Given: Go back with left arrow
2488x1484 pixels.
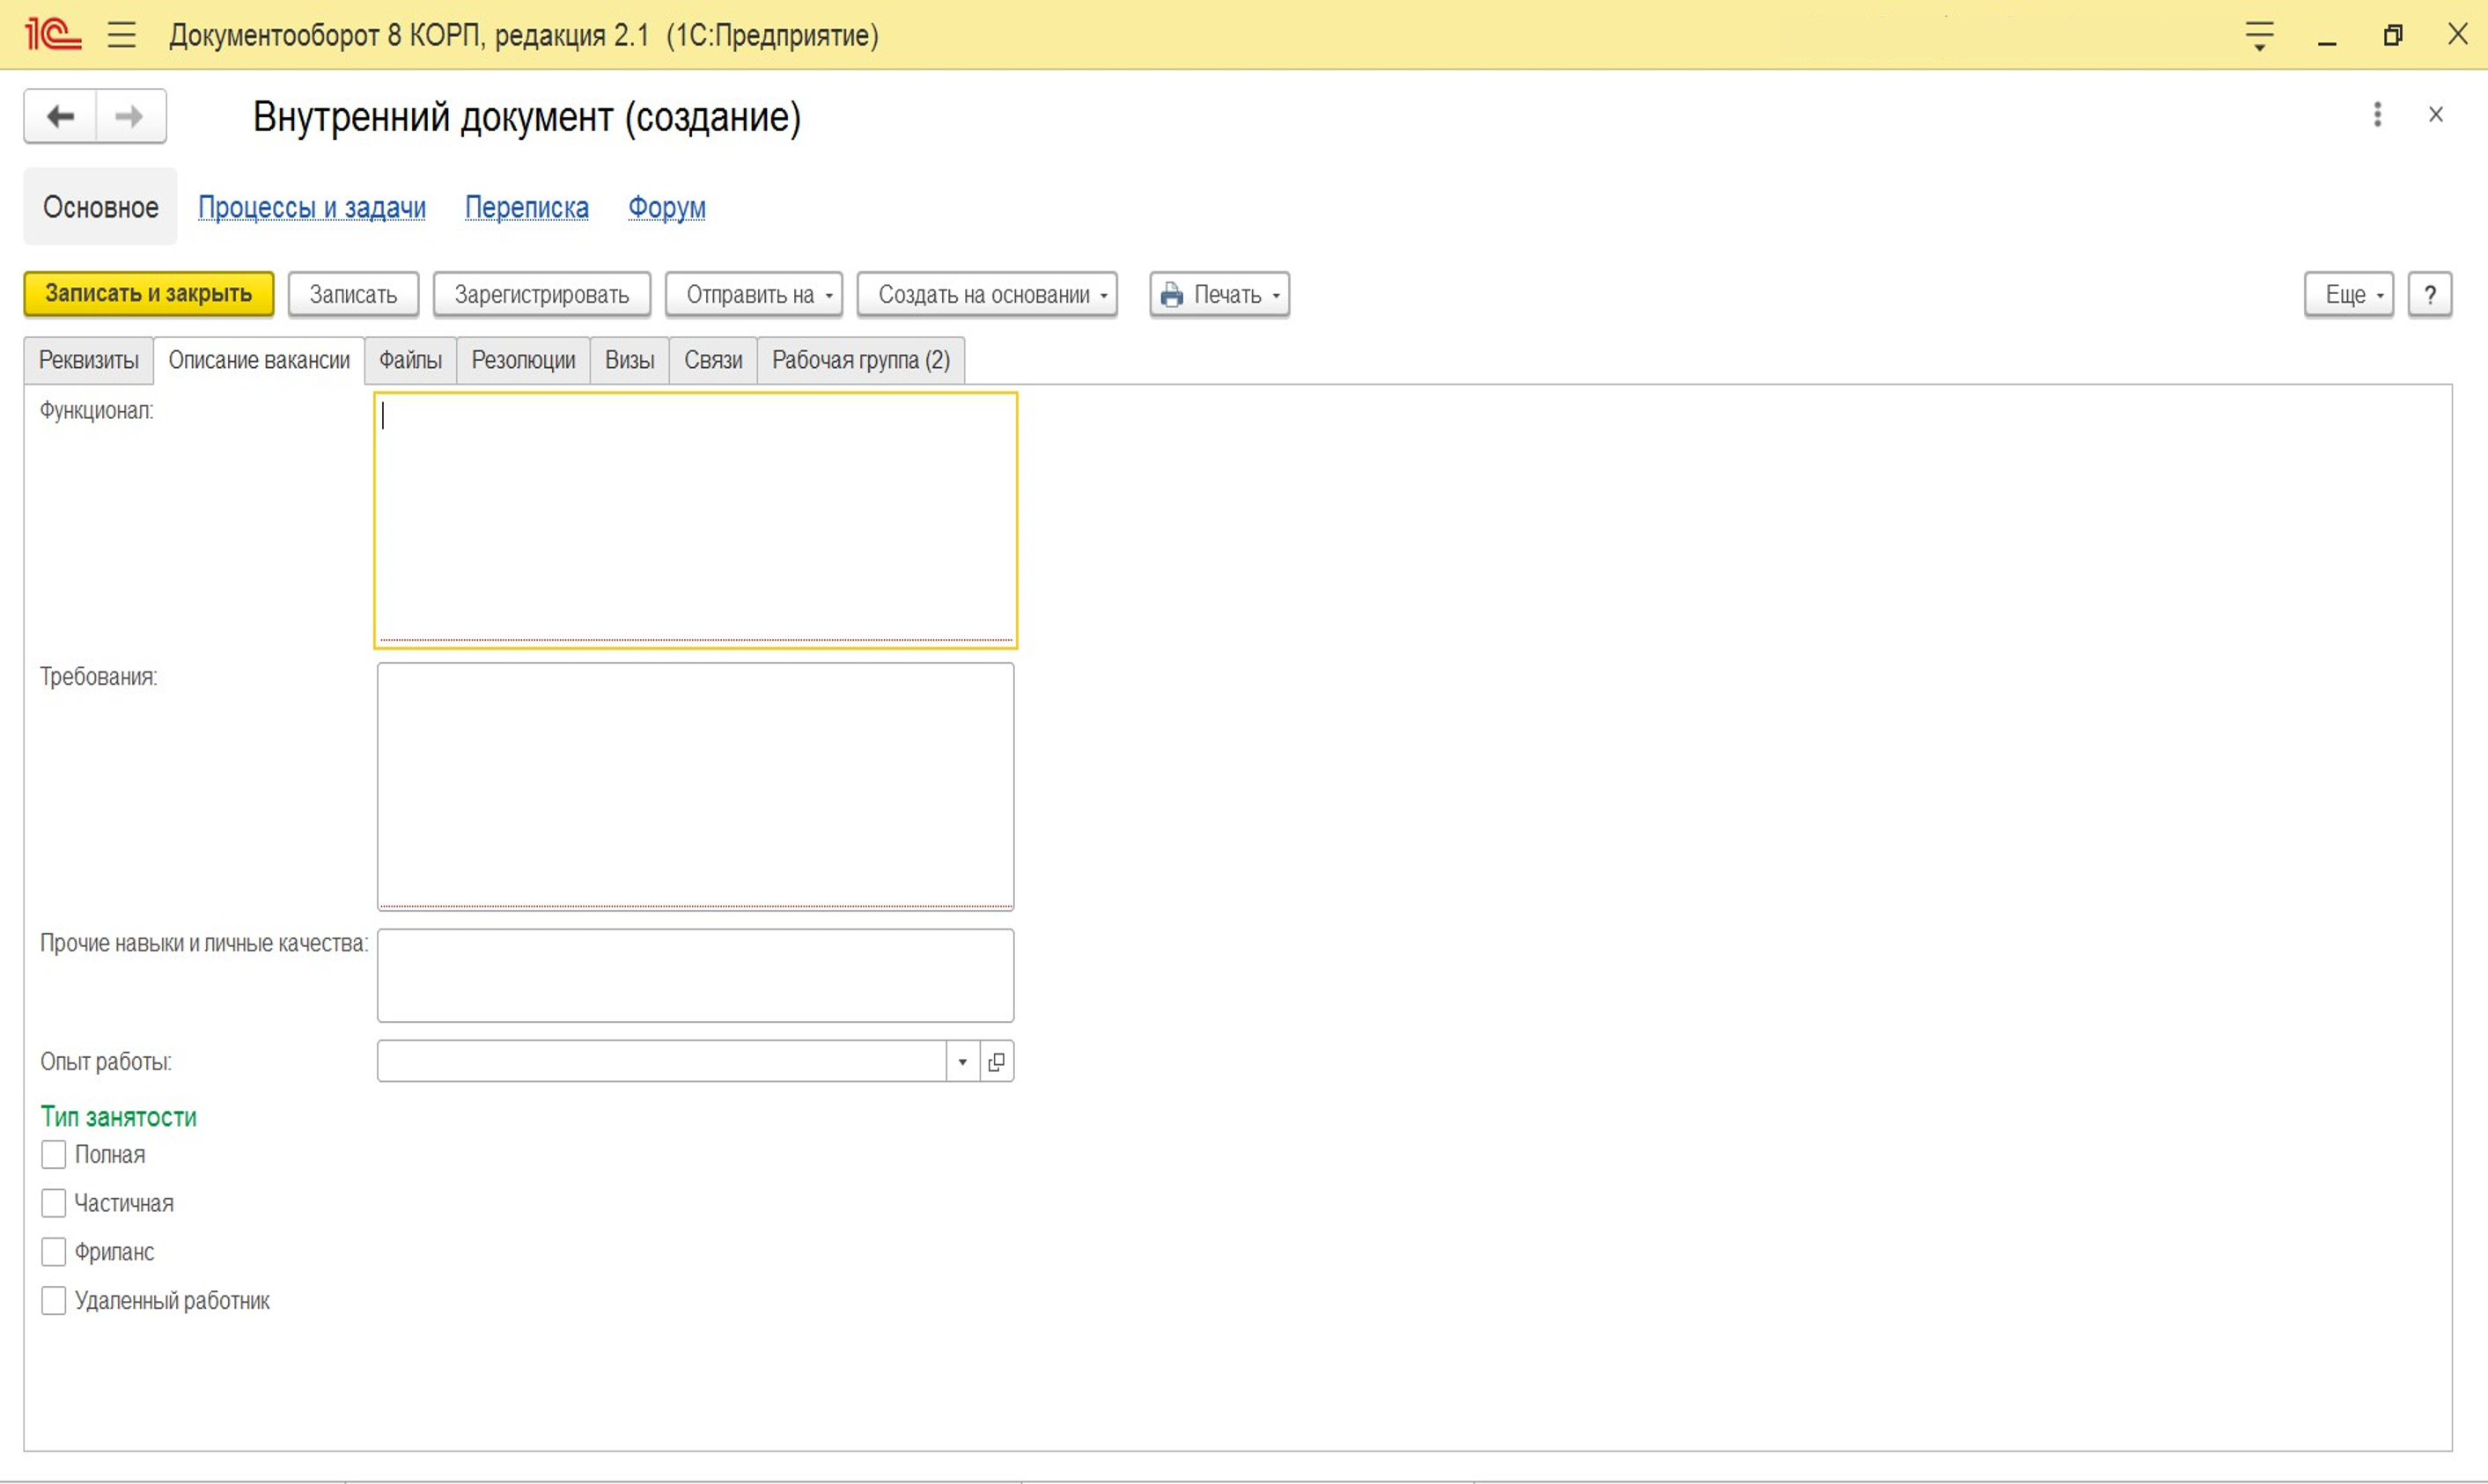Looking at the screenshot, I should (x=60, y=116).
